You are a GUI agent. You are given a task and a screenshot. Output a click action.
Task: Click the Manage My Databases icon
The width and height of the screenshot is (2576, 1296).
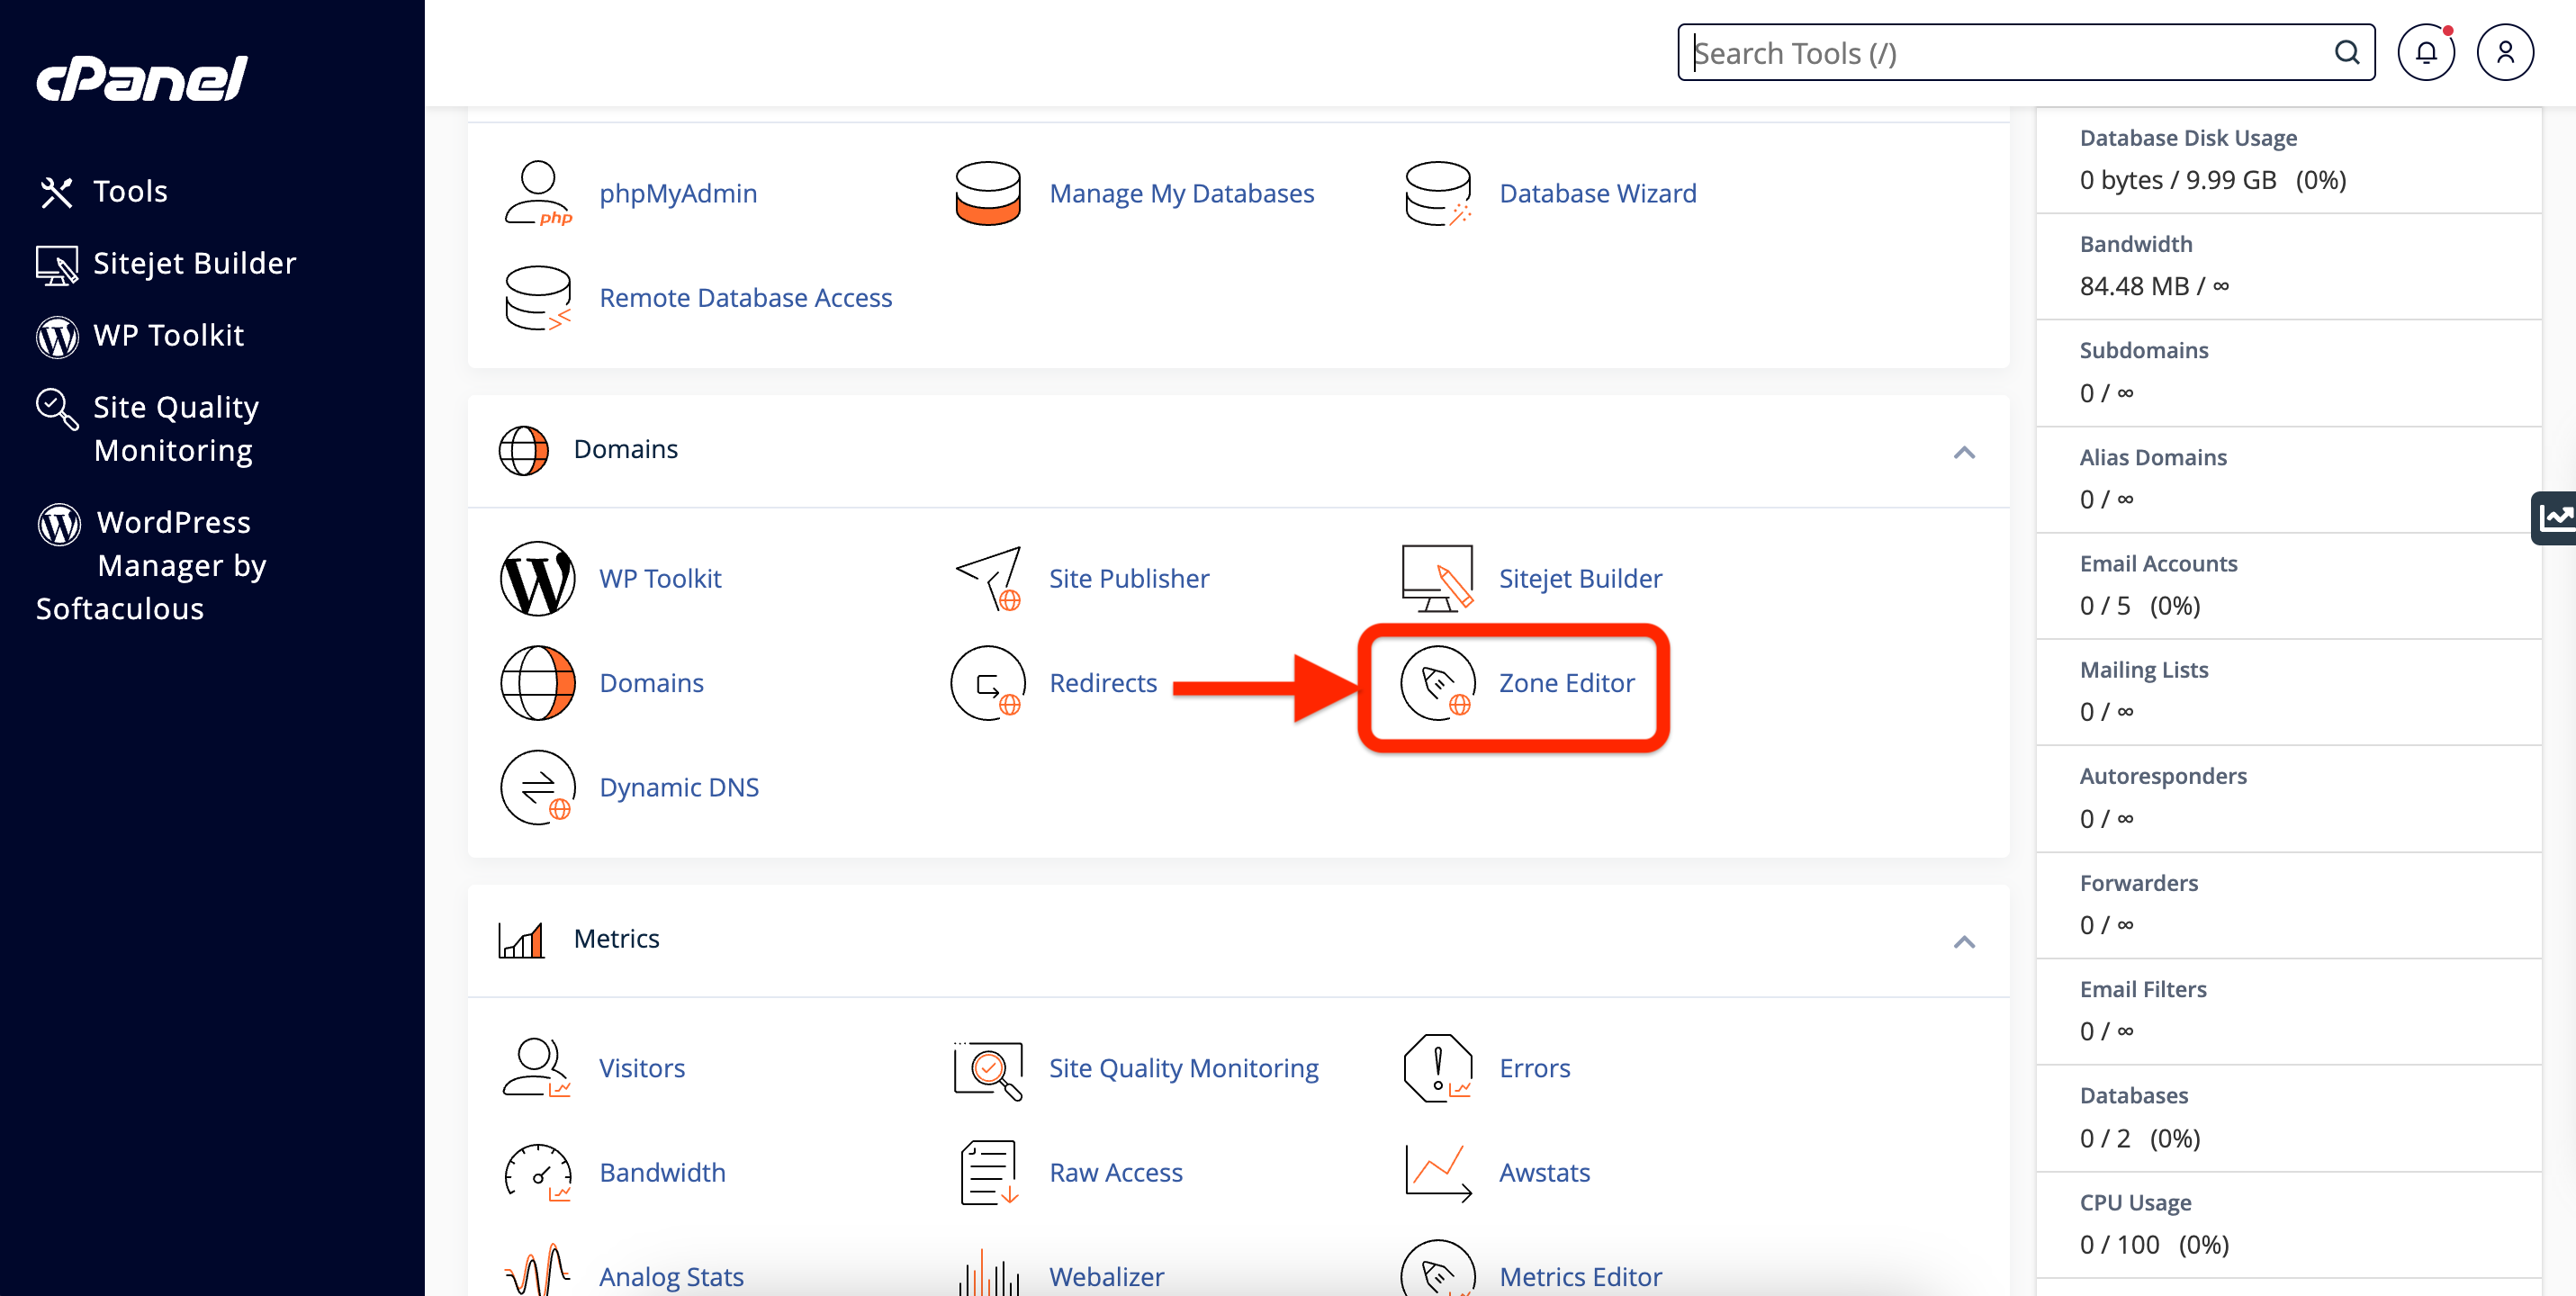click(x=987, y=193)
